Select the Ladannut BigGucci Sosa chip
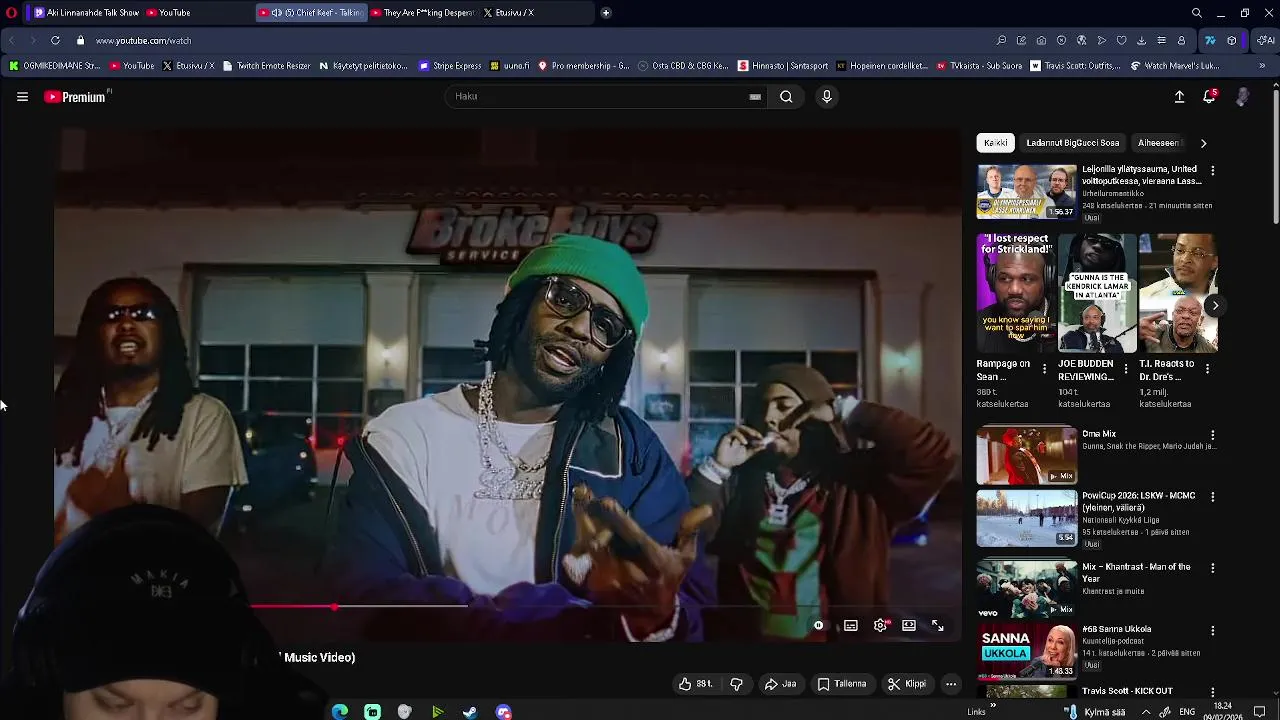 tap(1072, 143)
